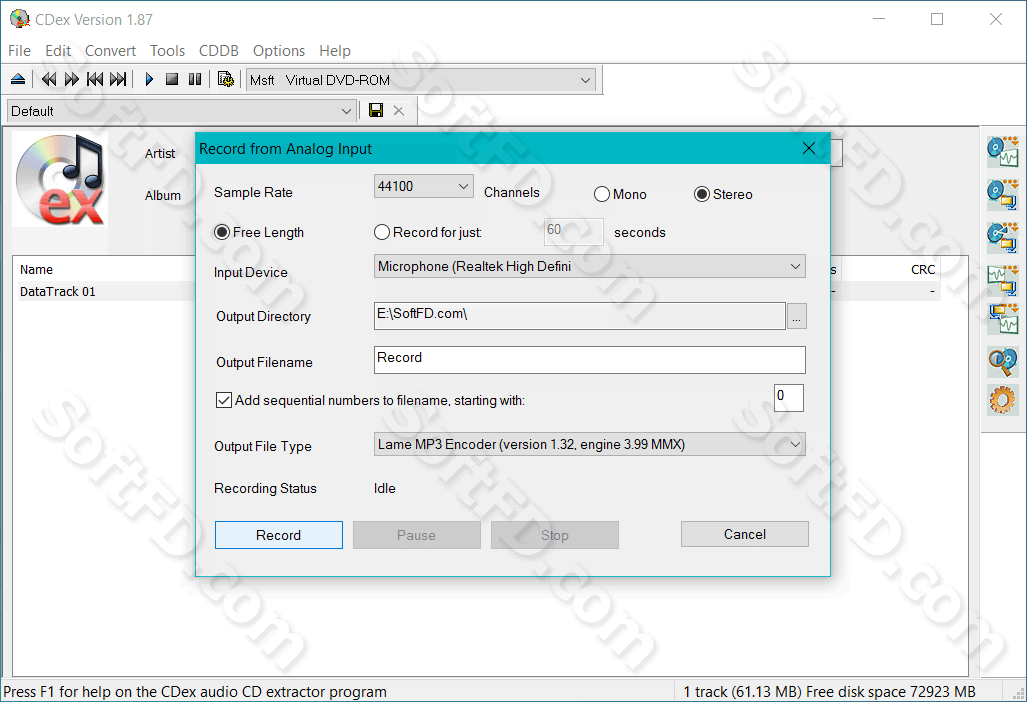This screenshot has height=702, width=1027.
Task: Click the extract partial CD track icon
Action: (1003, 238)
